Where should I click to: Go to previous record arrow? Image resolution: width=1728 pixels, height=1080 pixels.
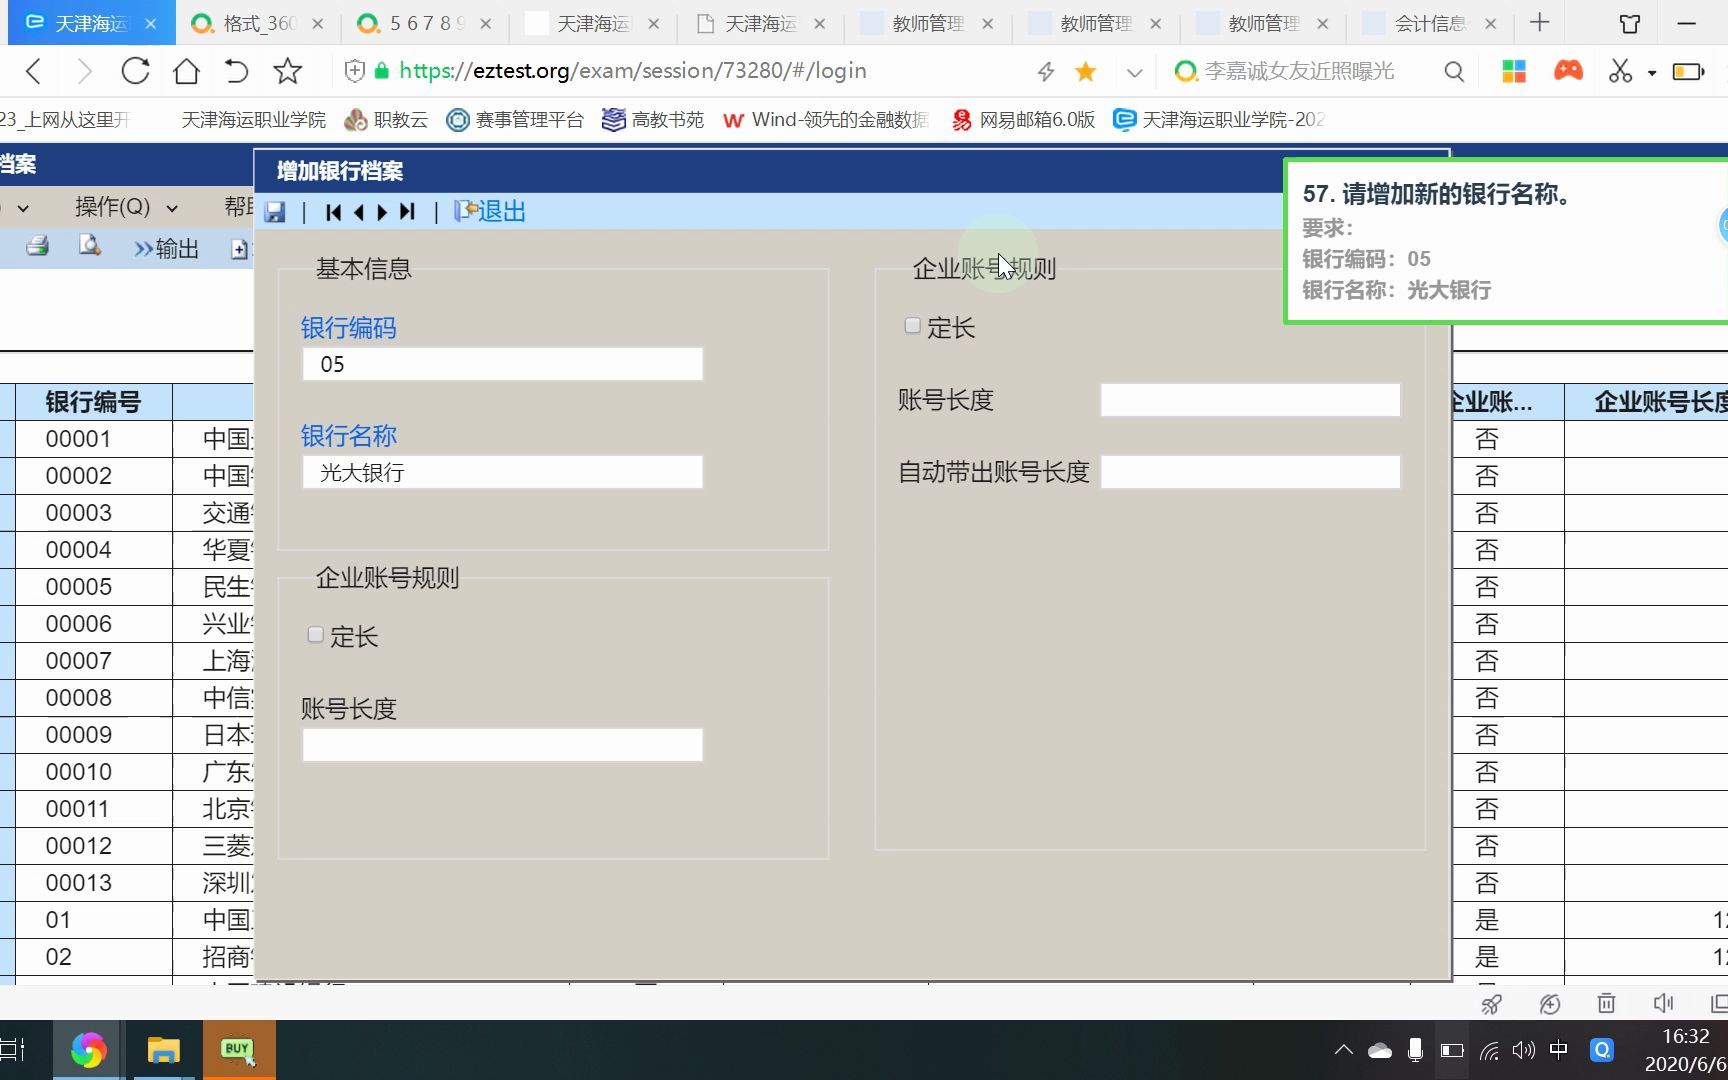(358, 212)
